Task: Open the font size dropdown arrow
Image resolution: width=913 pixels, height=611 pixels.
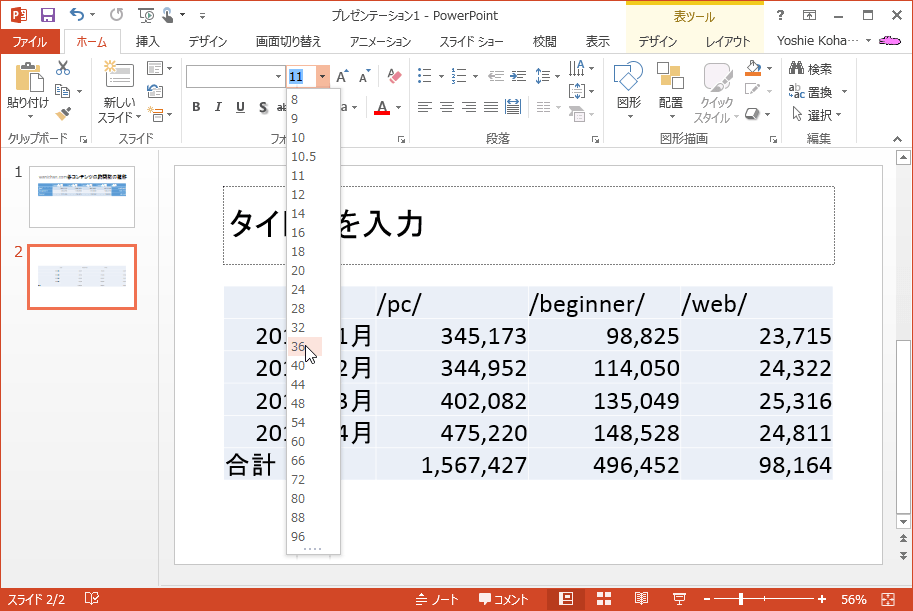Action: coord(323,76)
